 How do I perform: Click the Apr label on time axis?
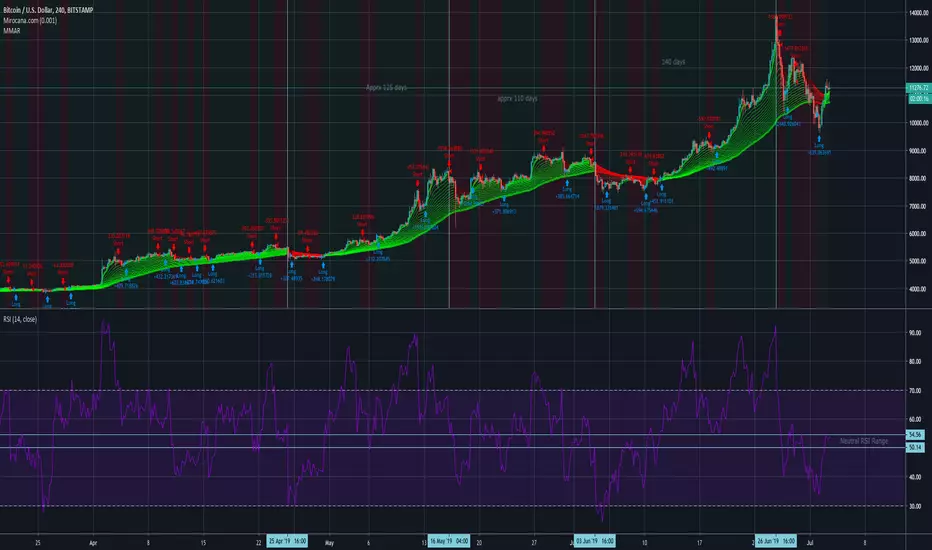(93, 543)
